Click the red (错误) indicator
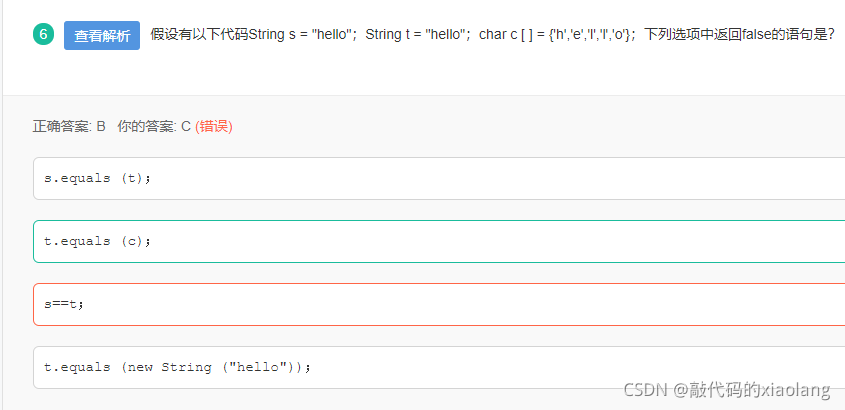845x410 pixels. [214, 127]
